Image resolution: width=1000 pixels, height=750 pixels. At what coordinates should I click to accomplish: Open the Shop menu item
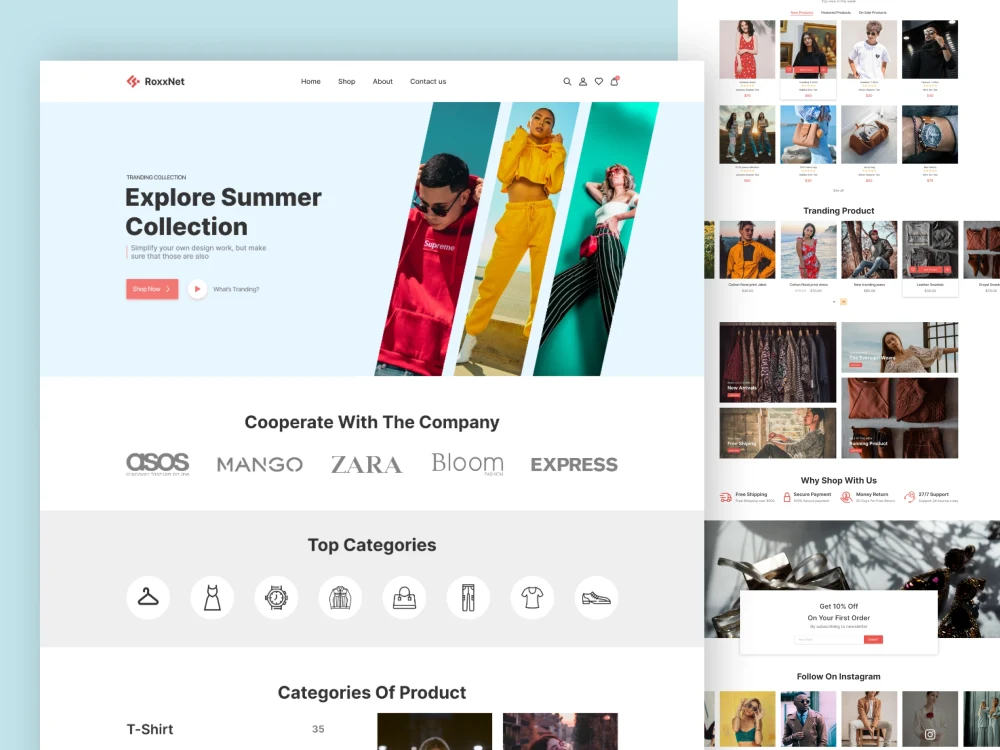346,82
